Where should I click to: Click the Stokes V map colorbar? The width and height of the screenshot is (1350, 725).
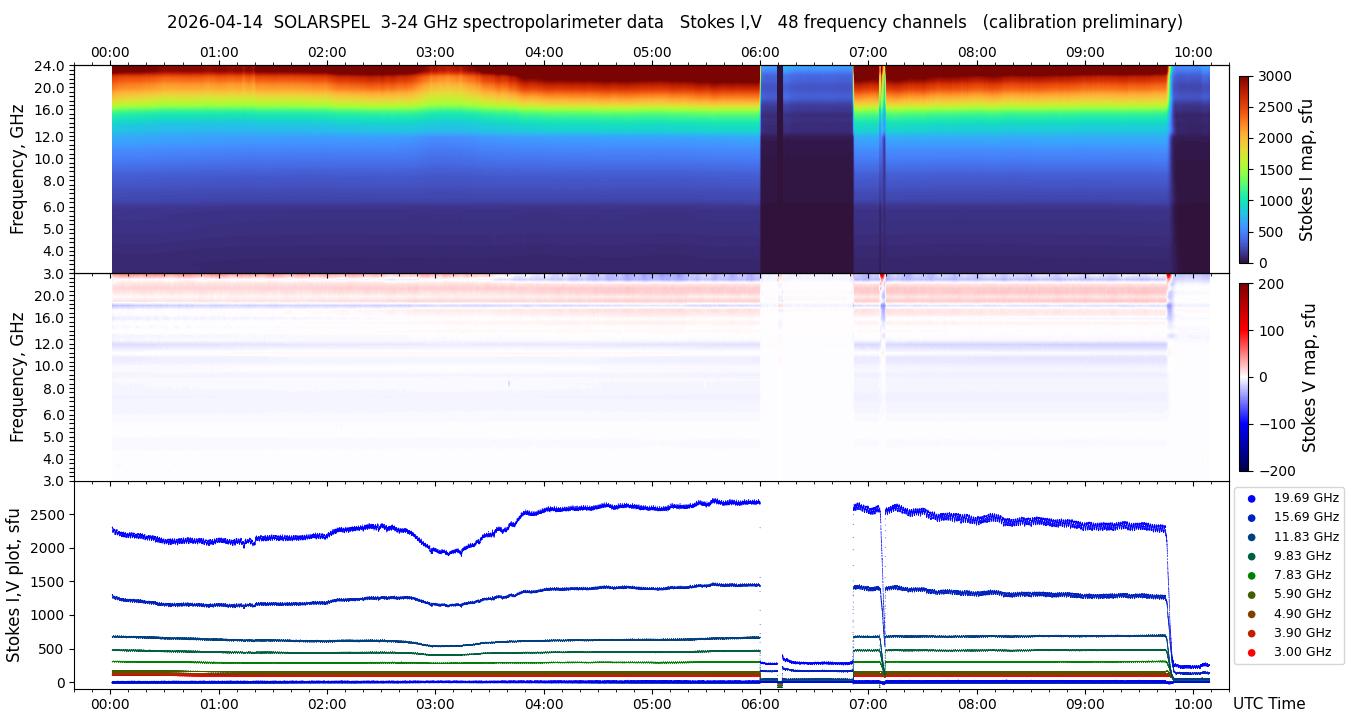[x=1244, y=377]
